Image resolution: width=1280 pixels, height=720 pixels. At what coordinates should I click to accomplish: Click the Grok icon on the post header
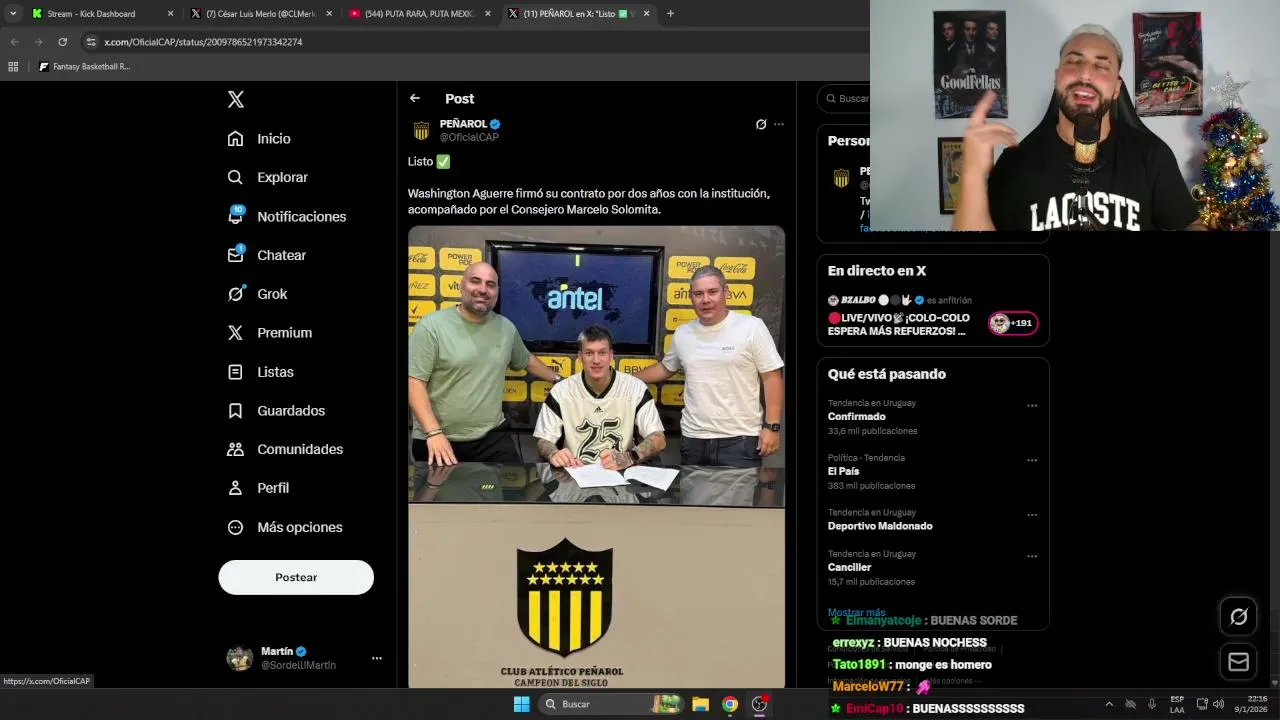point(761,125)
